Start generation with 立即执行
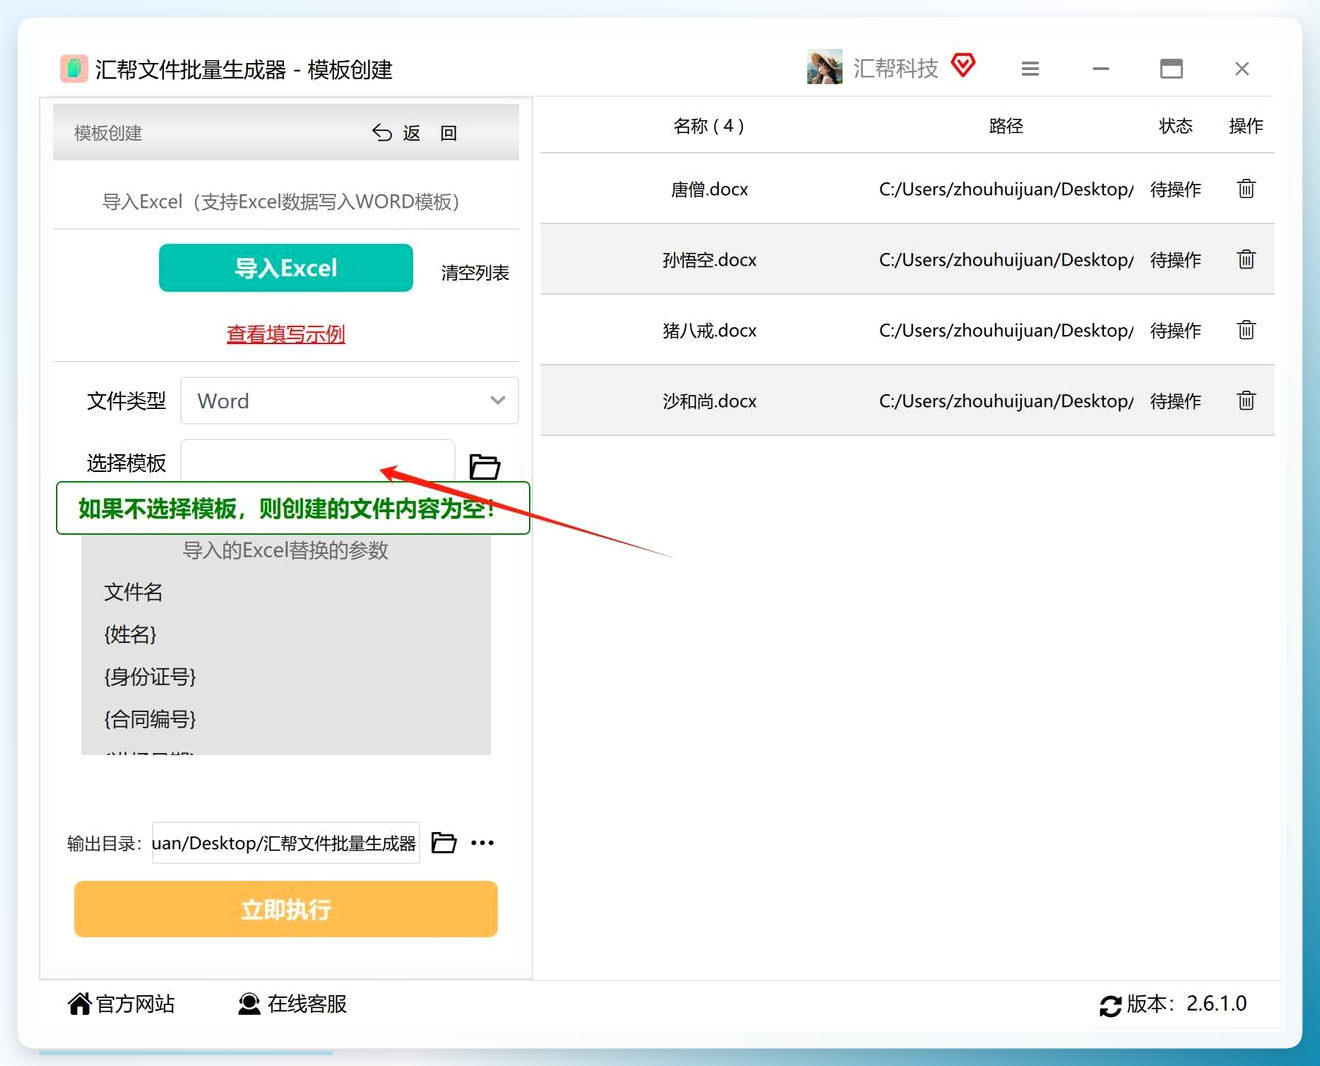The image size is (1320, 1066). pos(286,909)
